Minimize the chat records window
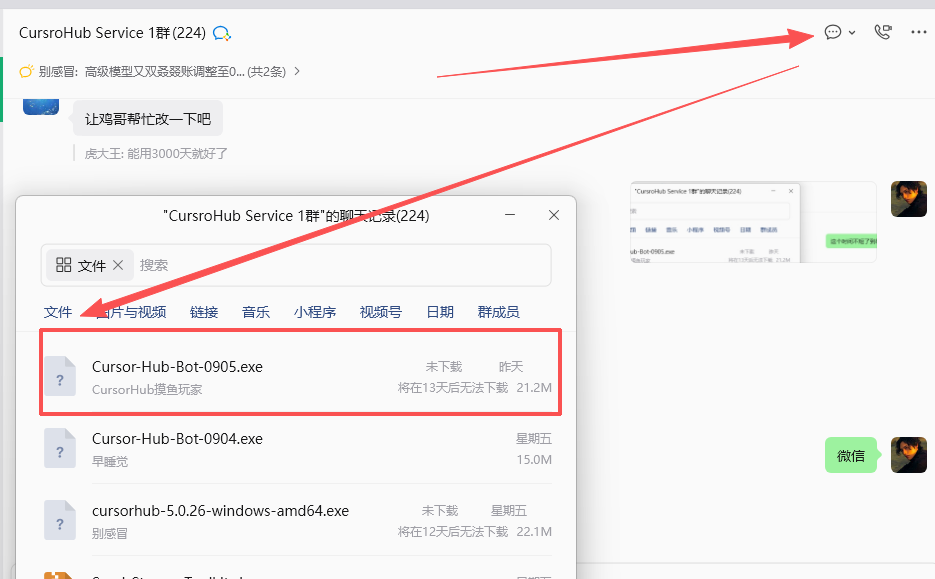 click(510, 215)
